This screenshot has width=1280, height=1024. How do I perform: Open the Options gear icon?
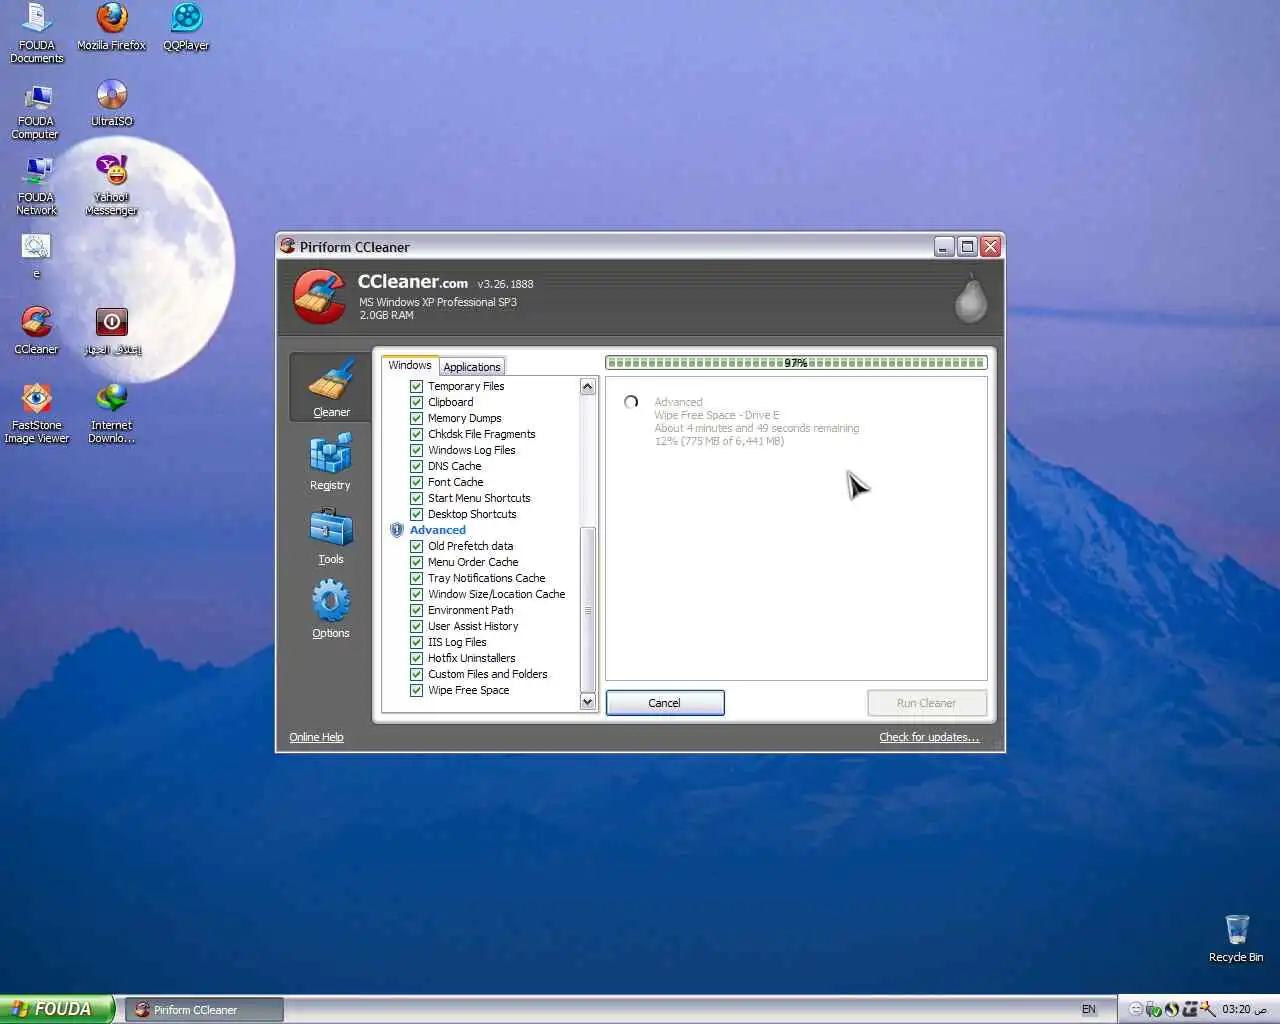click(330, 601)
